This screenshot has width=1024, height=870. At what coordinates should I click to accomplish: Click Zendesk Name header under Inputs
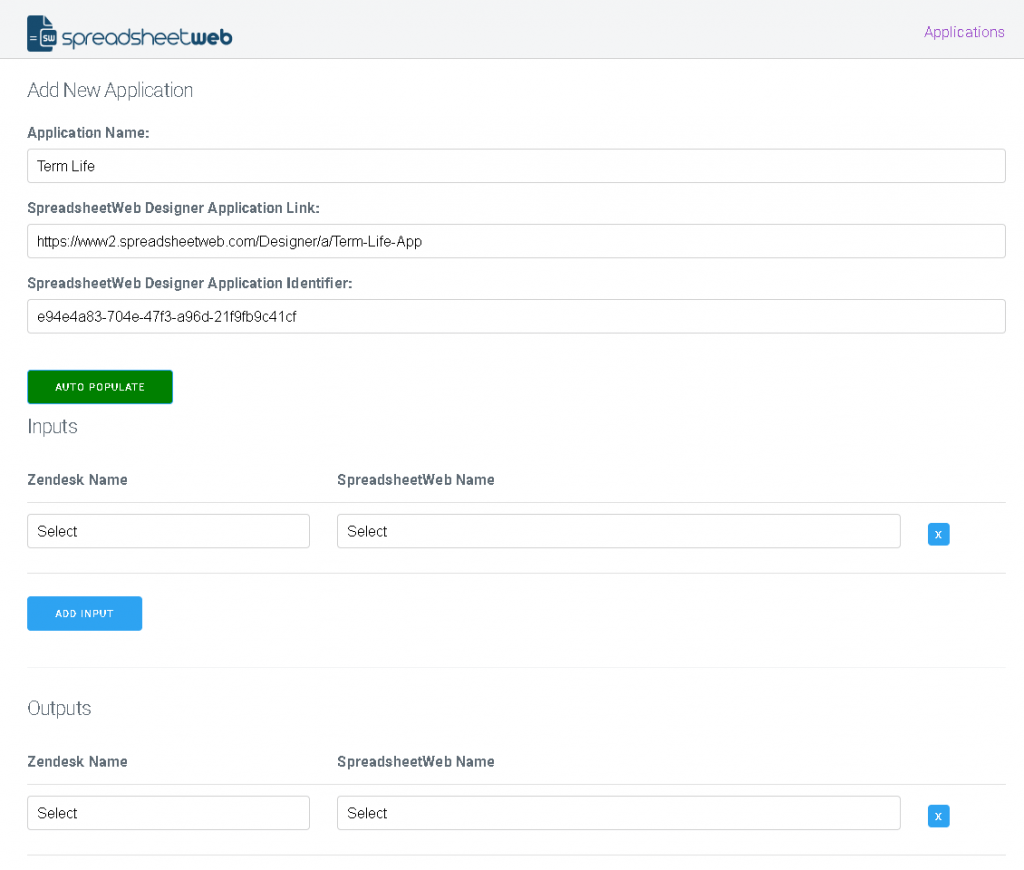[x=77, y=479]
